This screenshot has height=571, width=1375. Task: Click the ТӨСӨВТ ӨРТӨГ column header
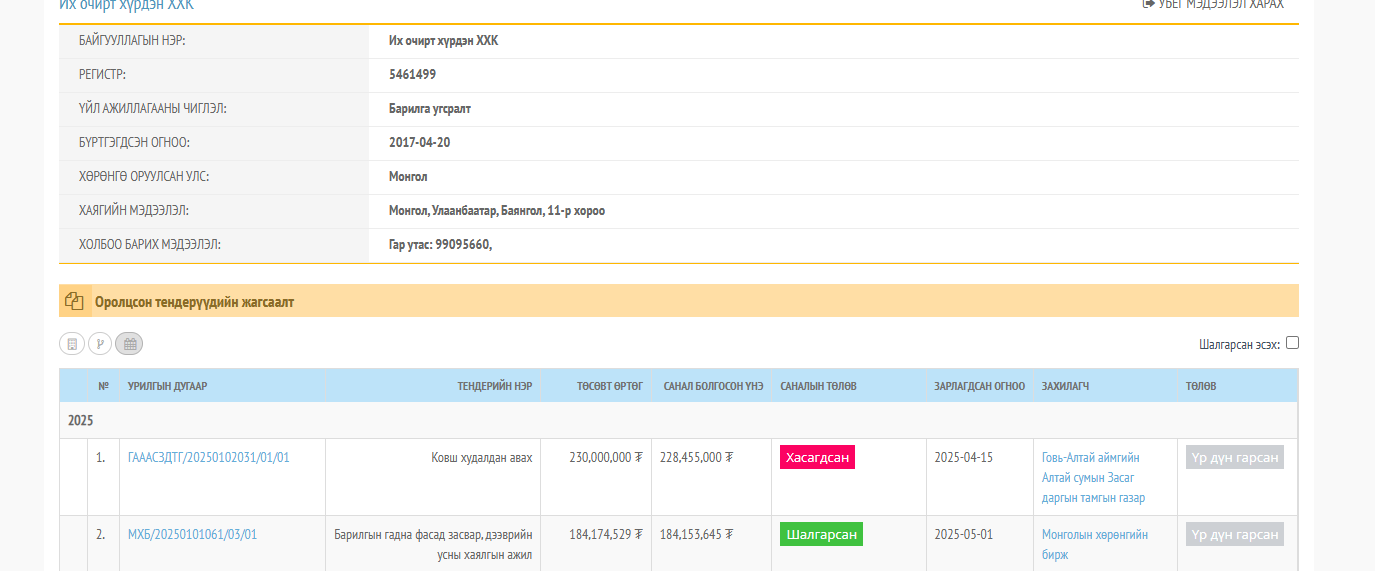pyautogui.click(x=609, y=386)
